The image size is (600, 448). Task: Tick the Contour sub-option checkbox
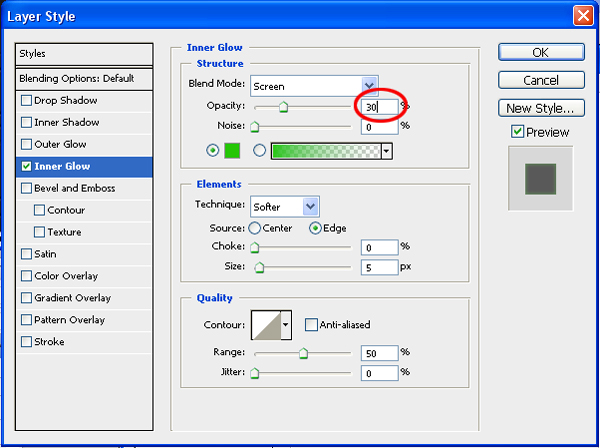[39, 210]
